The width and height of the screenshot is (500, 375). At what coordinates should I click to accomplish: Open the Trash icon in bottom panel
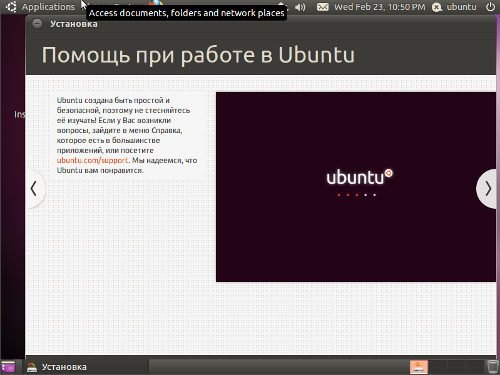tap(492, 367)
